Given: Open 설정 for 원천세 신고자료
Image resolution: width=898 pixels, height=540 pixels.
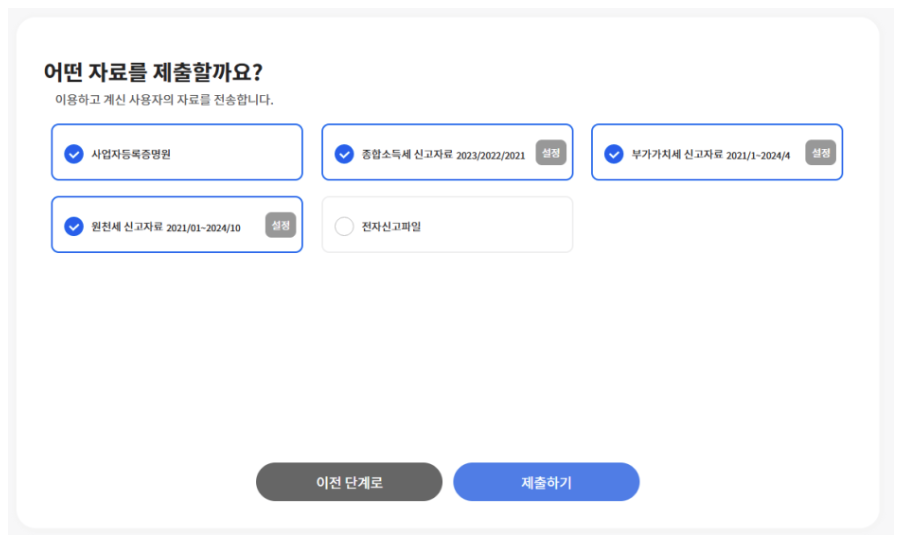Looking at the screenshot, I should pyautogui.click(x=281, y=225).
